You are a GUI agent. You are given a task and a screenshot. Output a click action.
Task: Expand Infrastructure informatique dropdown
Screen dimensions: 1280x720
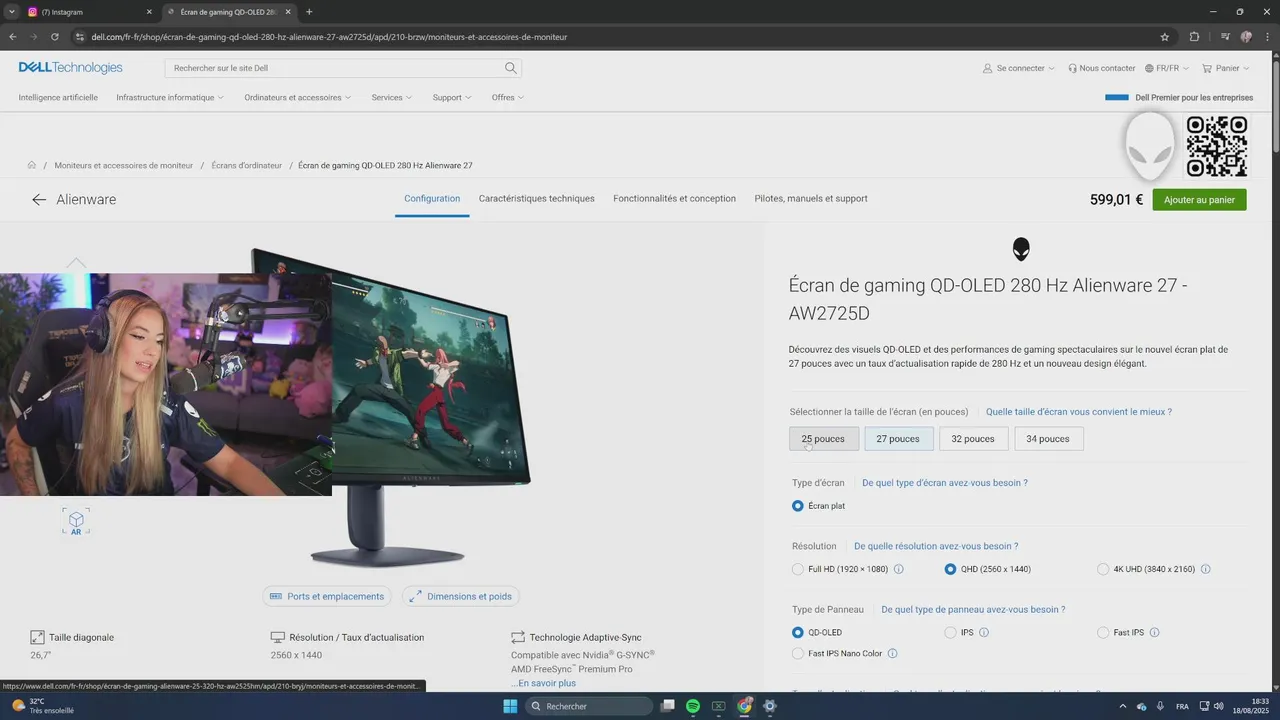click(170, 97)
